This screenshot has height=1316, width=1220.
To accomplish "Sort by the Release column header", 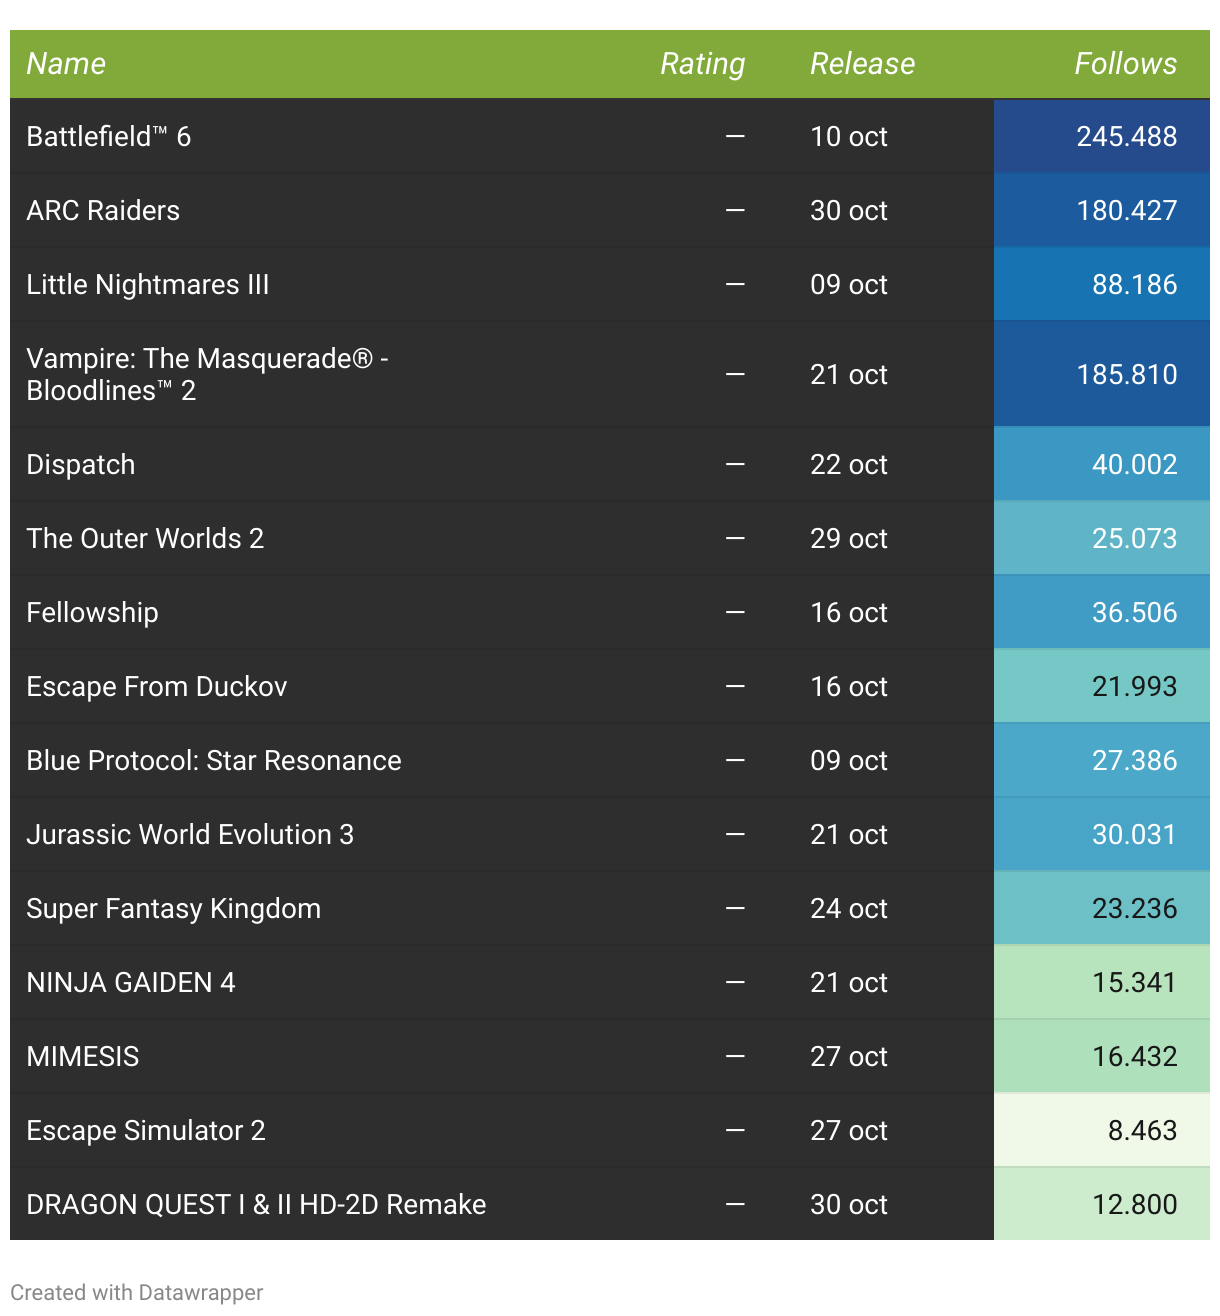I will pos(862,64).
